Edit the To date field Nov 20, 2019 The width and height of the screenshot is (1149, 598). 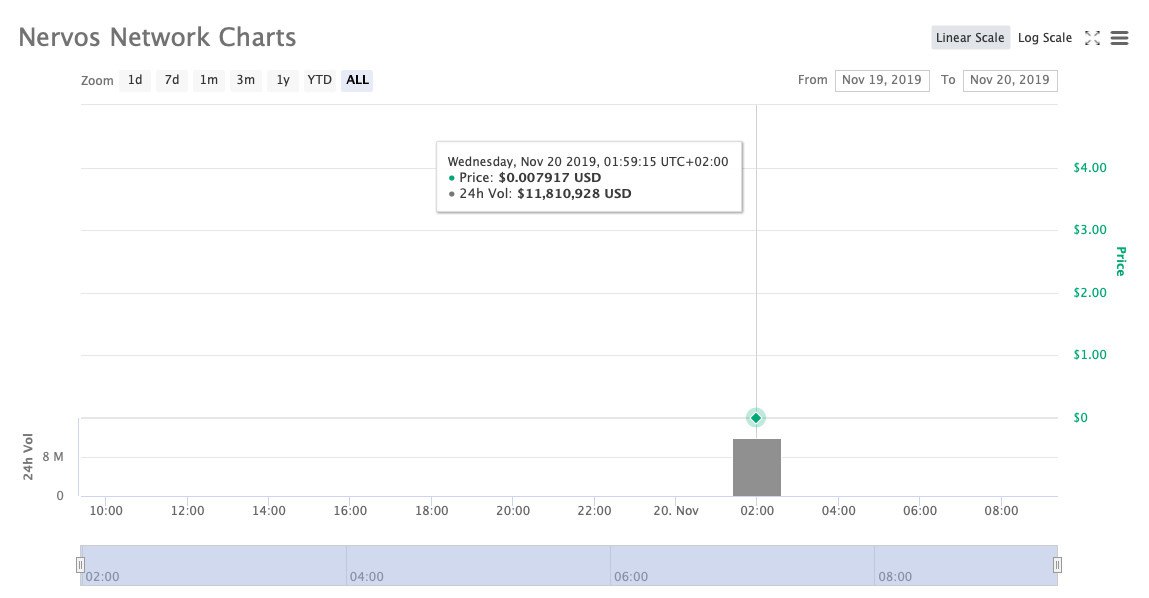point(1010,80)
